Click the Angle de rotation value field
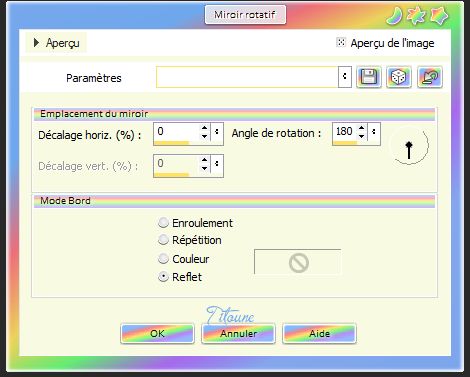This screenshot has width=470, height=377. [x=345, y=131]
